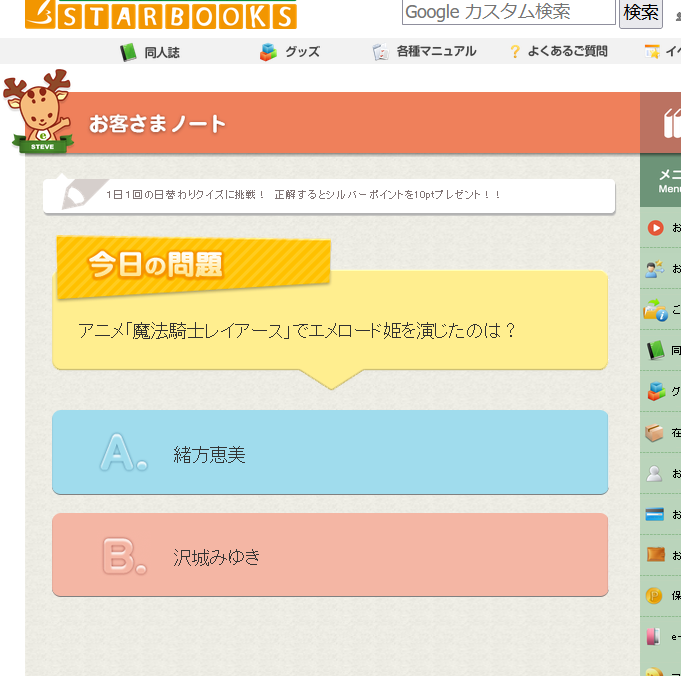
Task: Click the colored cubes icon beside グッズ
Action: pos(268,52)
